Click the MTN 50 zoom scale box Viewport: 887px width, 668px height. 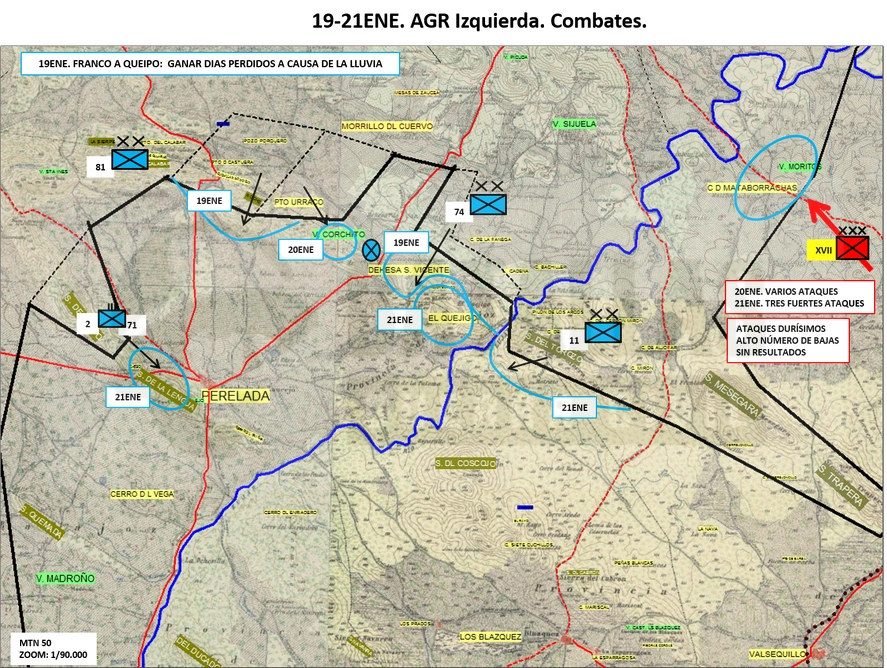tap(54, 649)
